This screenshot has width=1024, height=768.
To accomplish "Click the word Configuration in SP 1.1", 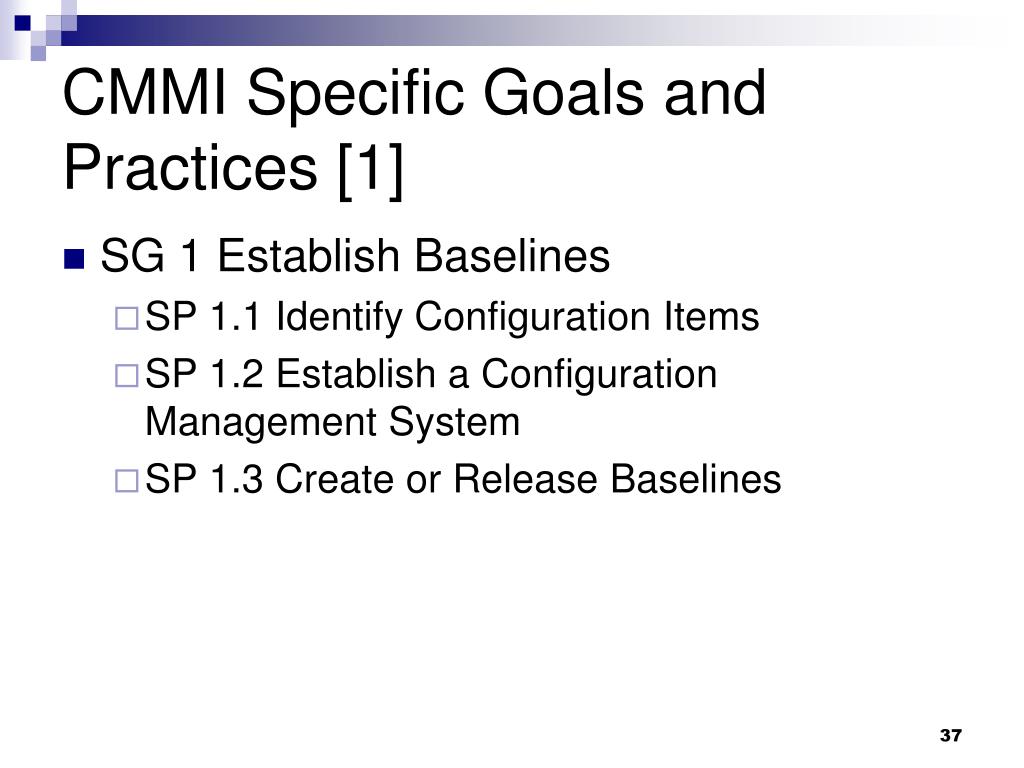I will [x=533, y=318].
